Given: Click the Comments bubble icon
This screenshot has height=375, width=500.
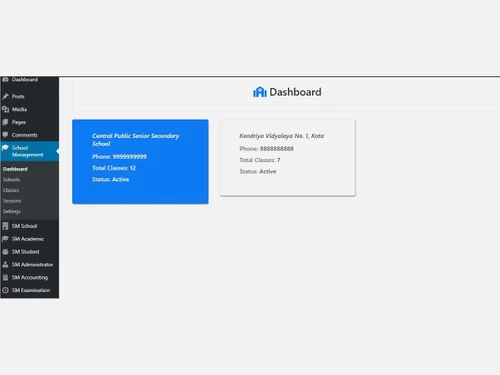Looking at the screenshot, I should click(5, 135).
